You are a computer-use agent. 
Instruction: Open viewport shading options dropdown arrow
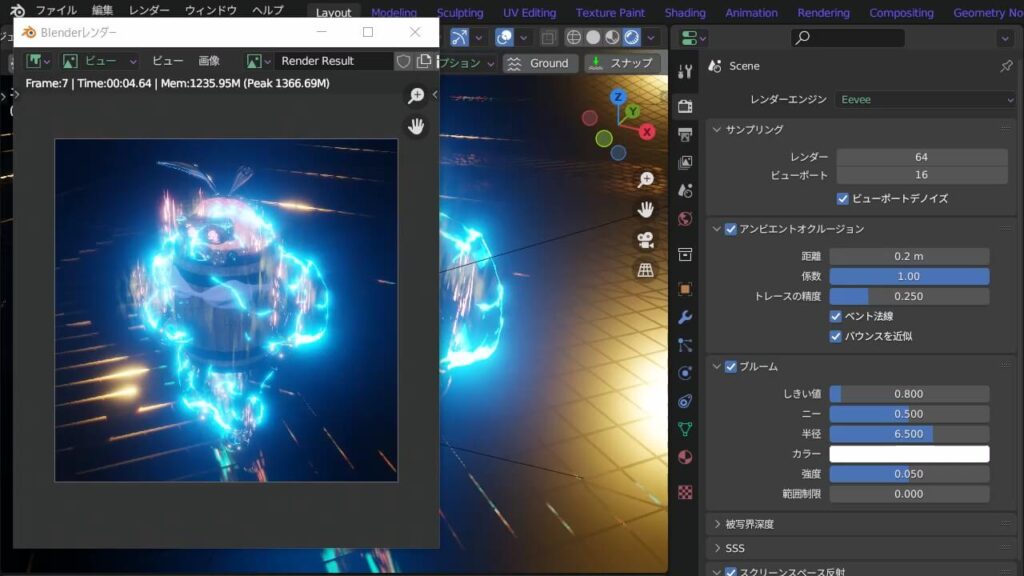click(651, 37)
